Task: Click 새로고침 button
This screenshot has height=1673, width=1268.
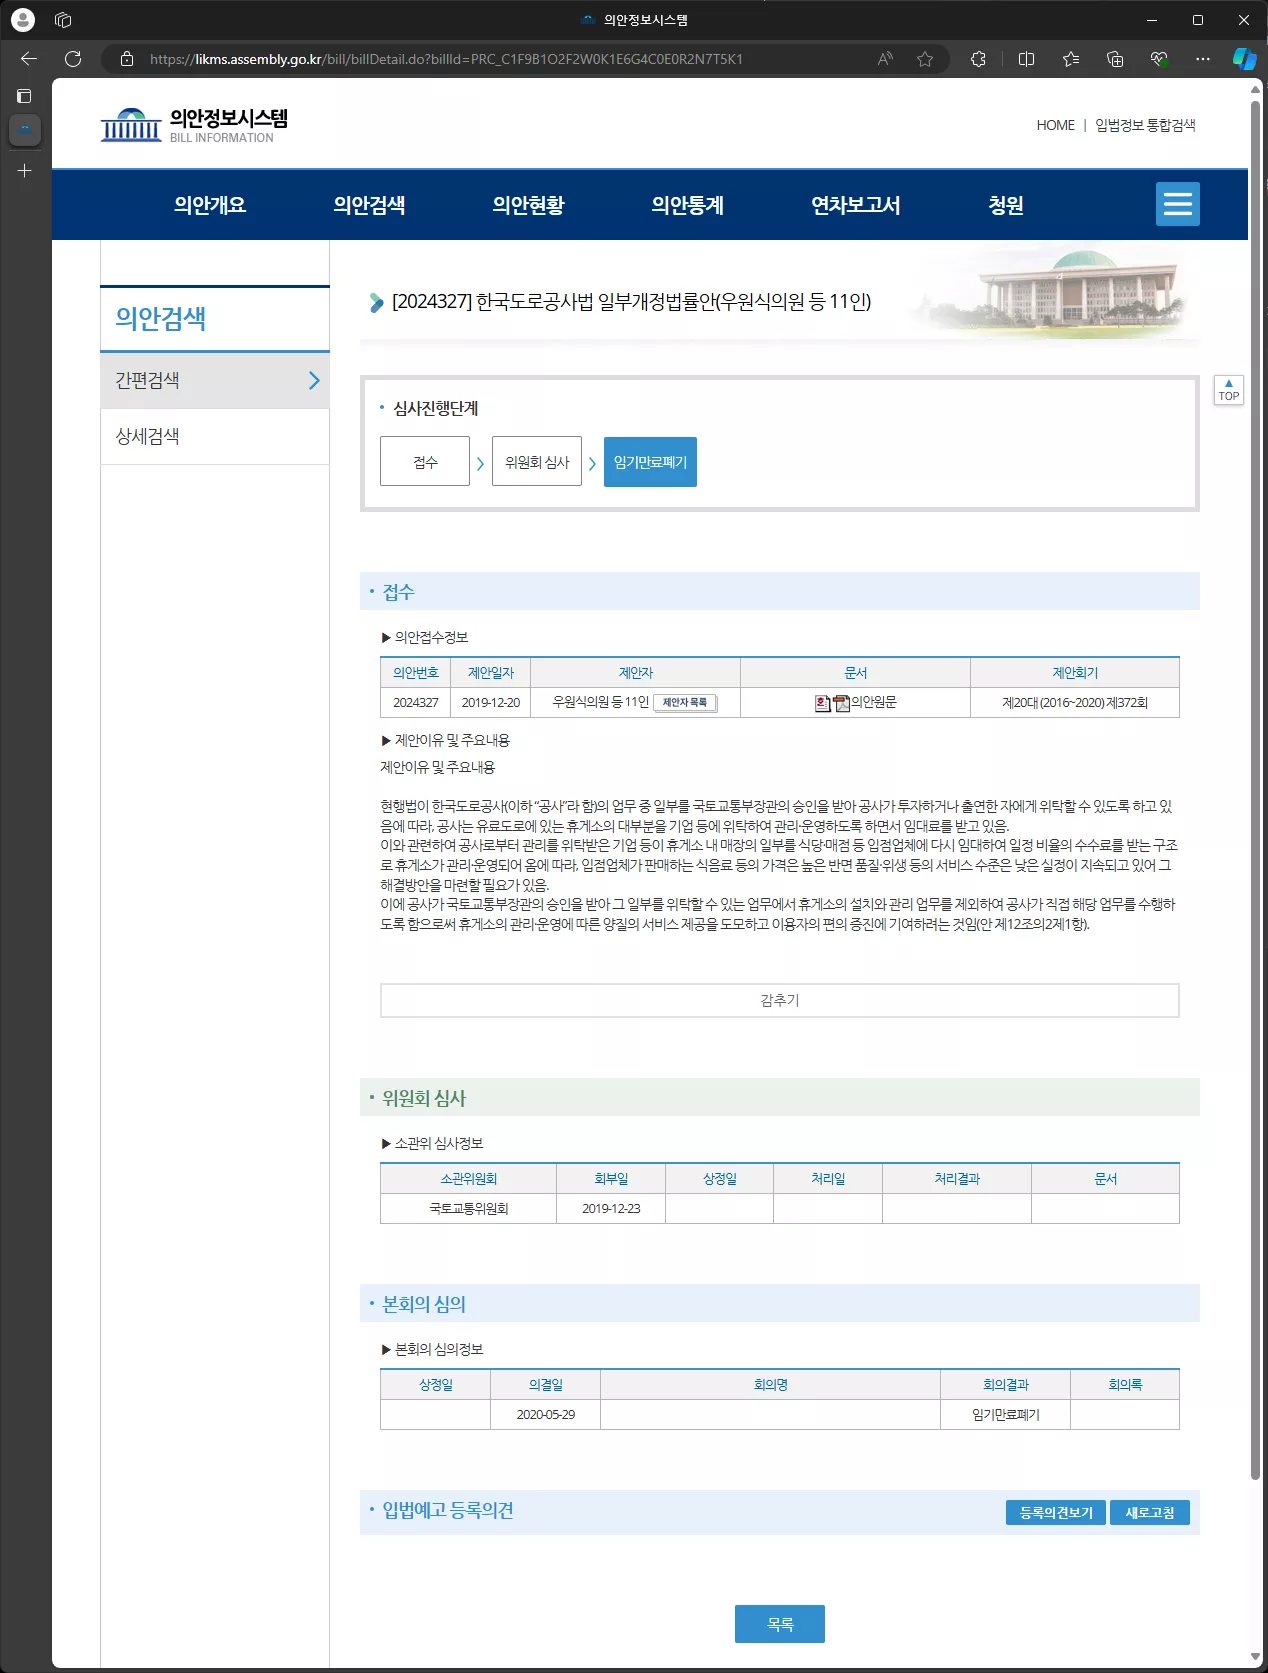Action: click(x=1150, y=1512)
